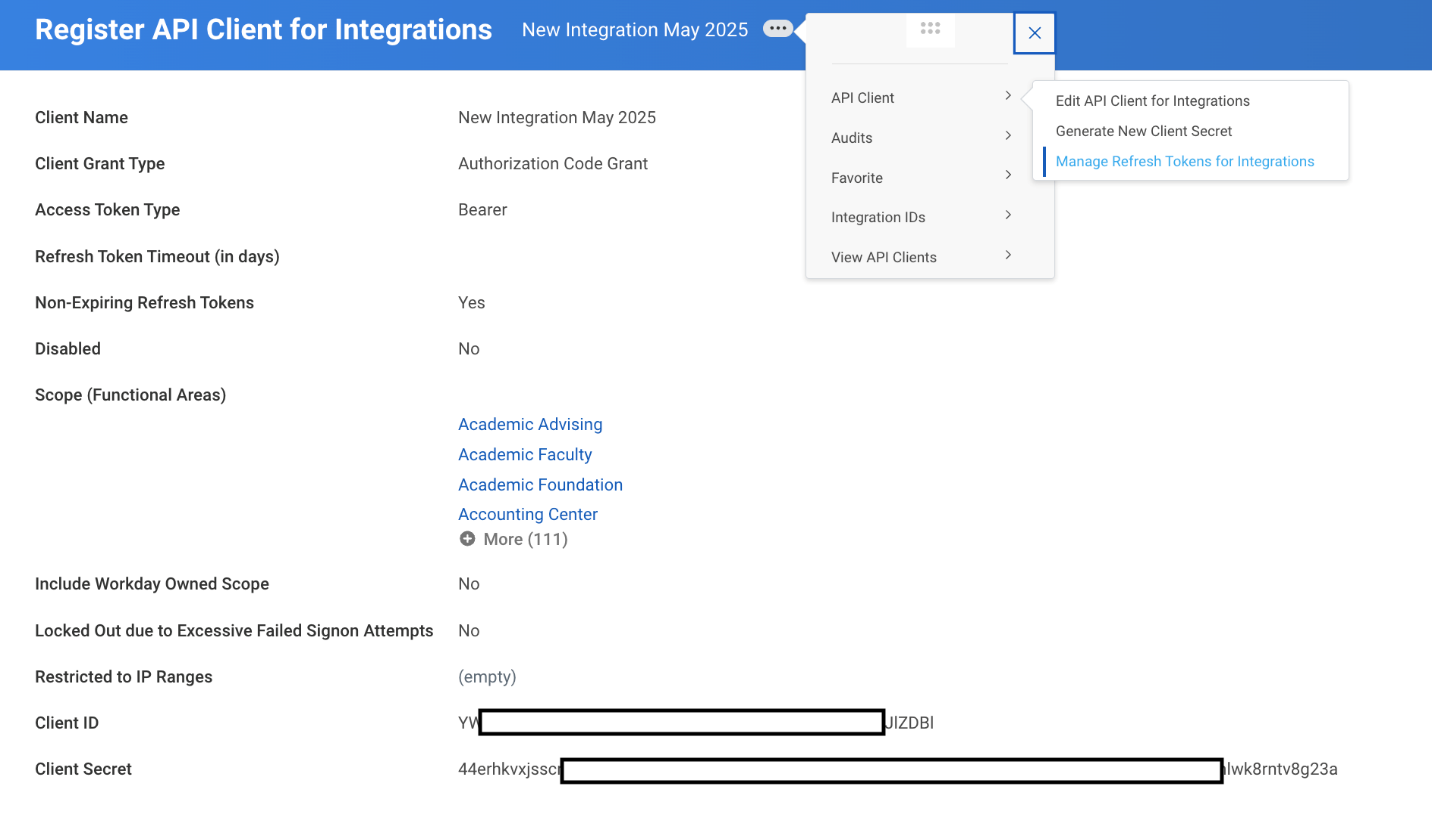Click the Academic Foundation link
This screenshot has width=1432, height=820.
(540, 484)
